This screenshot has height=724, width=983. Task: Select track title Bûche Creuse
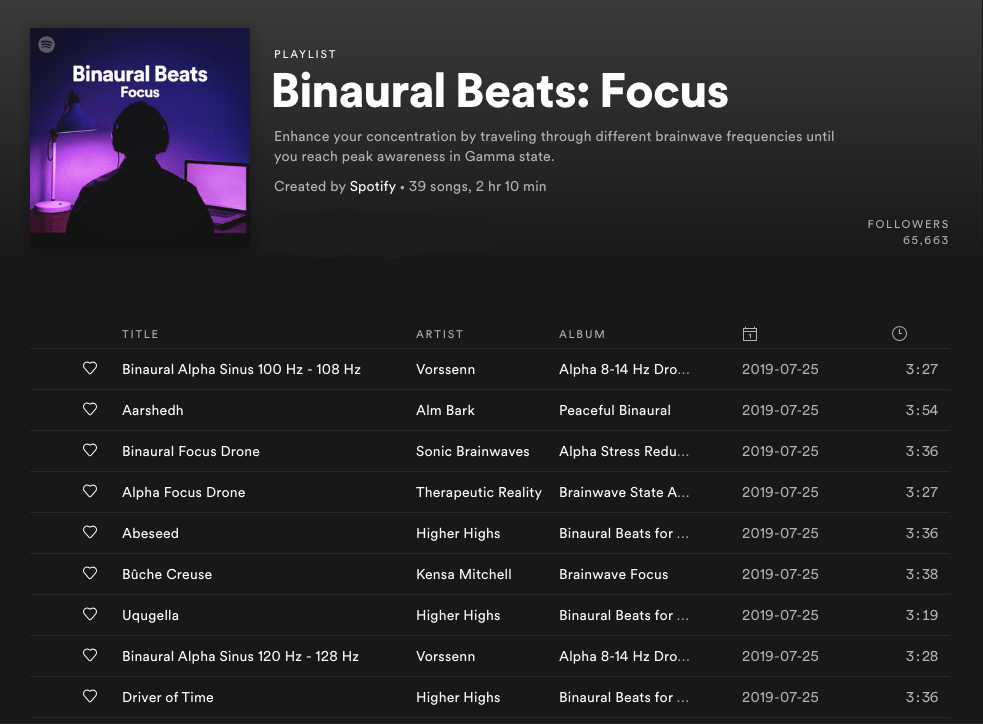[167, 574]
